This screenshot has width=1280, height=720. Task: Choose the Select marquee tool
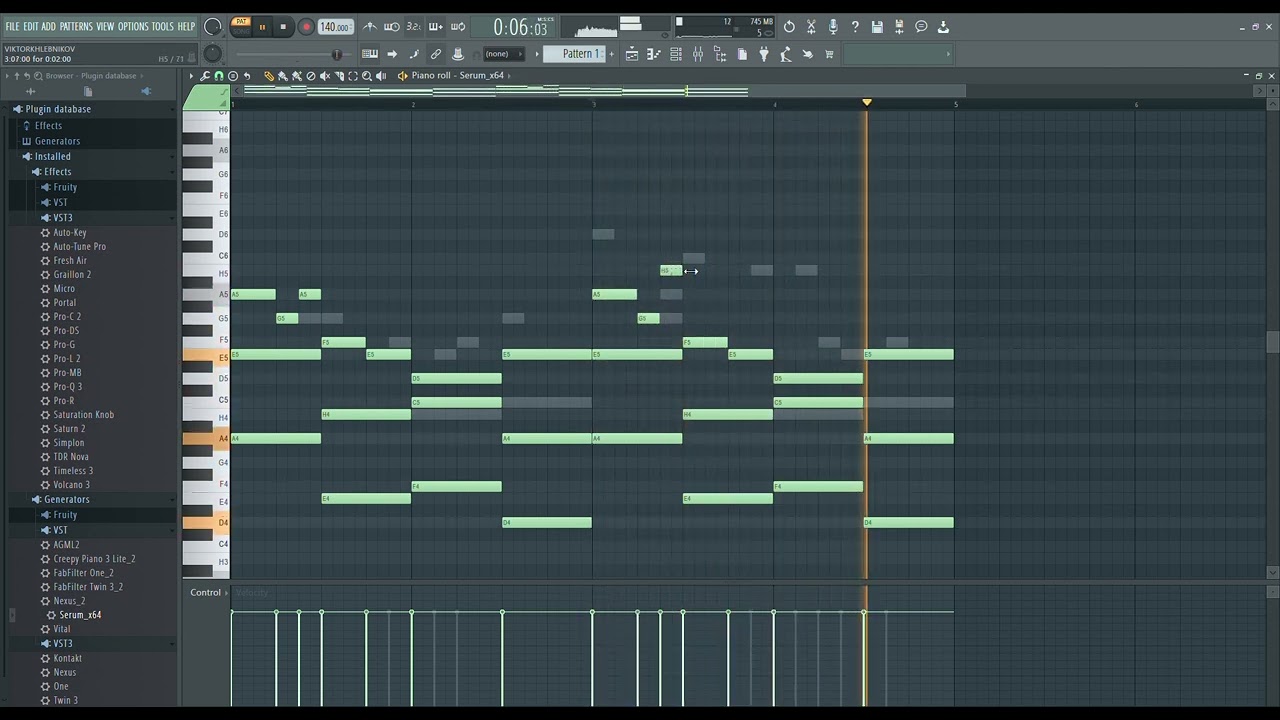click(353, 76)
